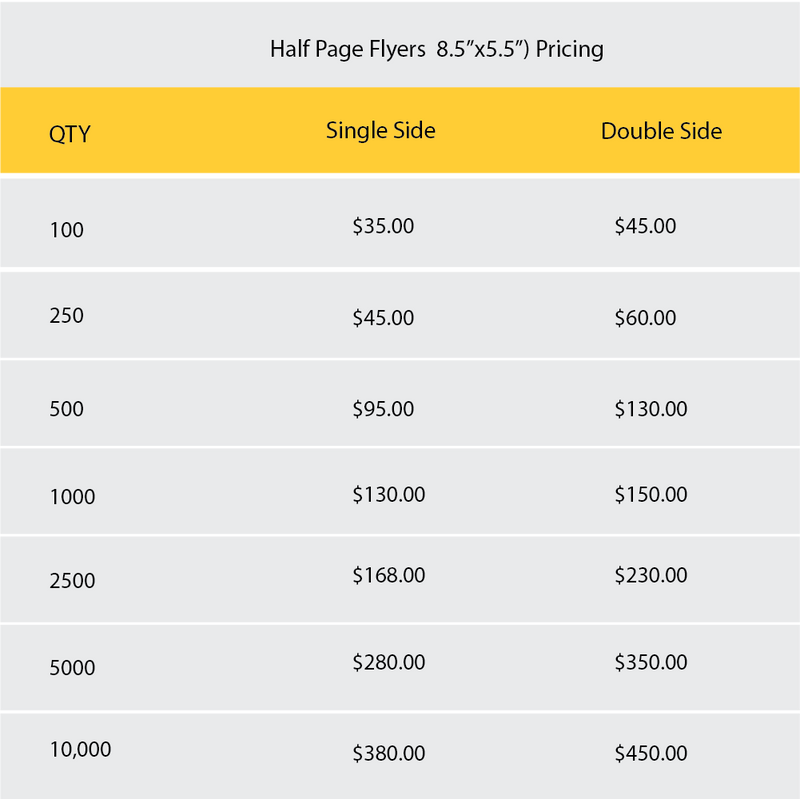Image resolution: width=800 pixels, height=799 pixels.
Task: Select the 100 quantity row label
Action: click(x=67, y=230)
